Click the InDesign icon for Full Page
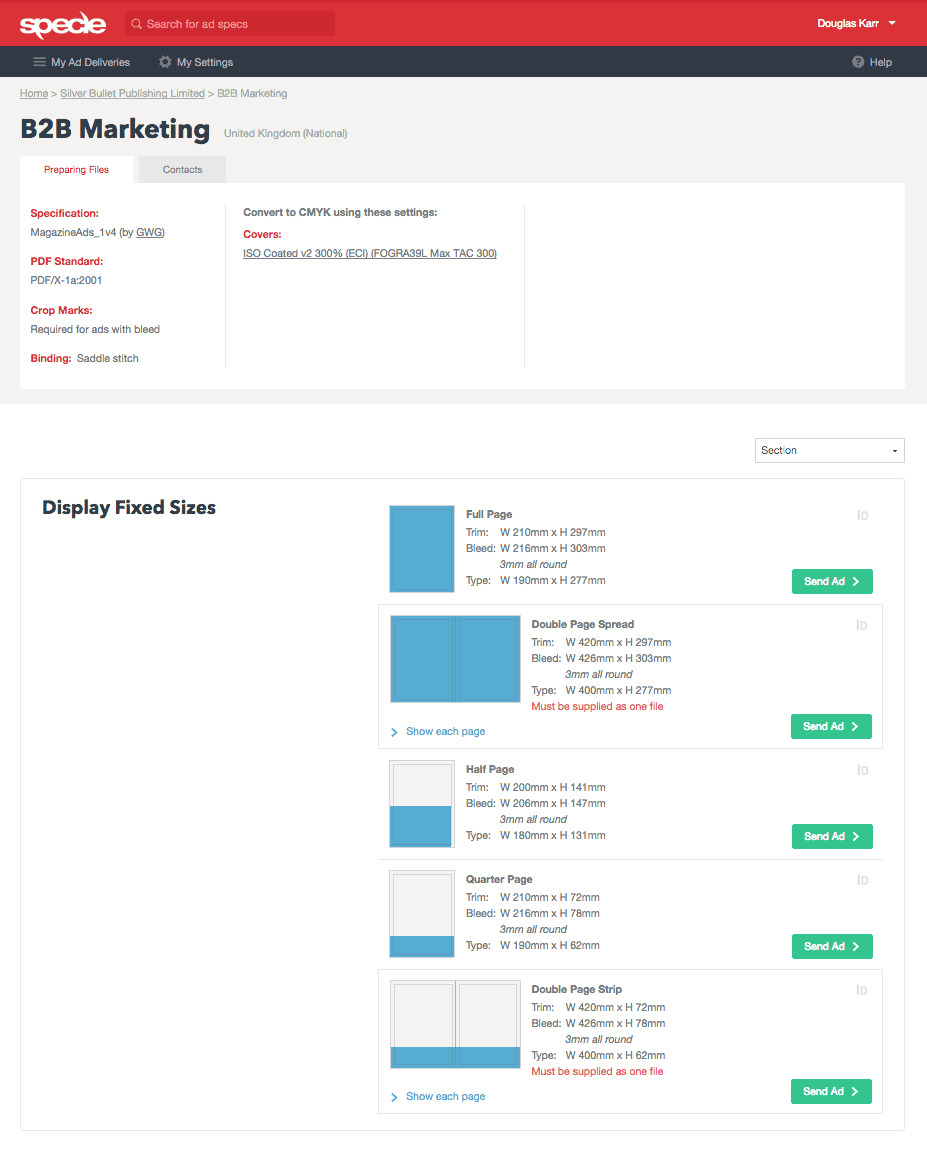 tap(862, 515)
